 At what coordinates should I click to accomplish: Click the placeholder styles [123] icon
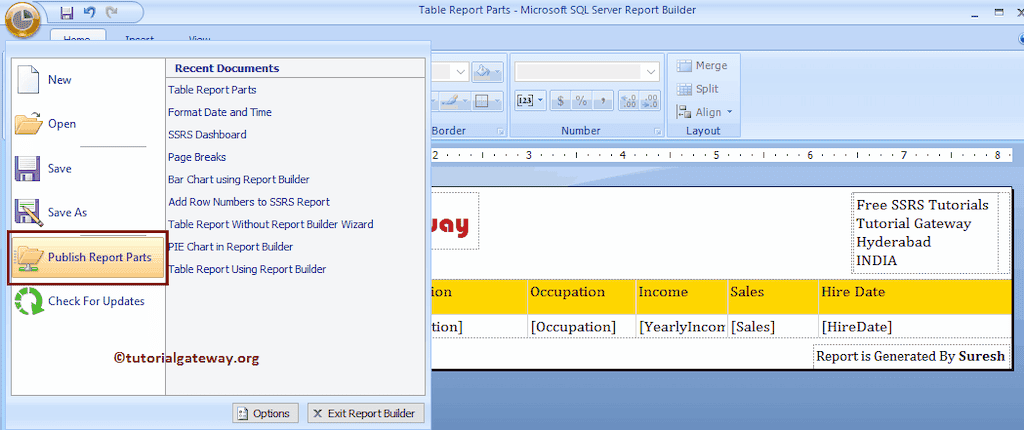(x=525, y=101)
